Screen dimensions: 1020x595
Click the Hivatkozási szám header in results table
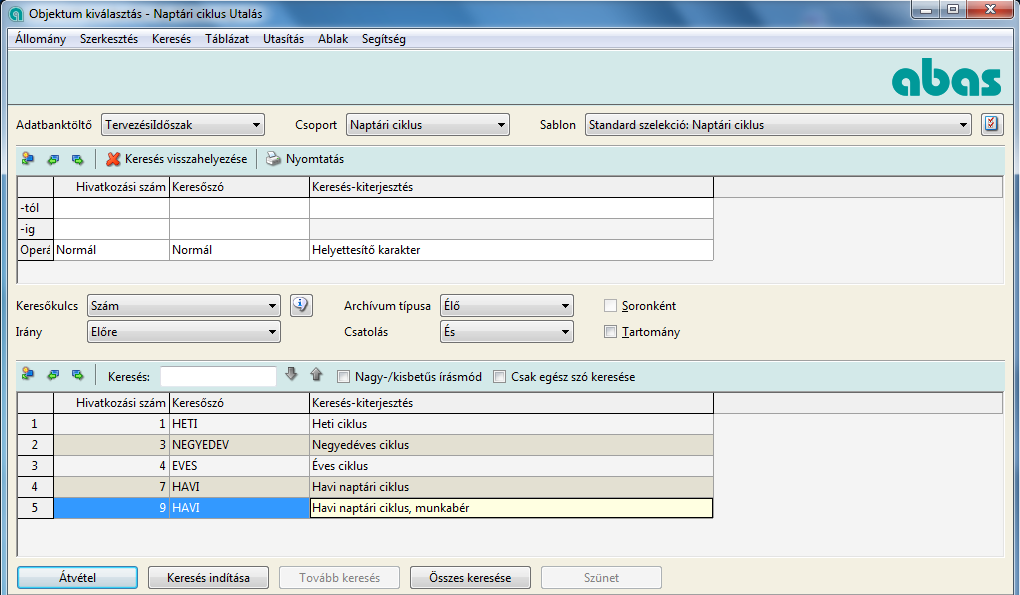coord(111,403)
